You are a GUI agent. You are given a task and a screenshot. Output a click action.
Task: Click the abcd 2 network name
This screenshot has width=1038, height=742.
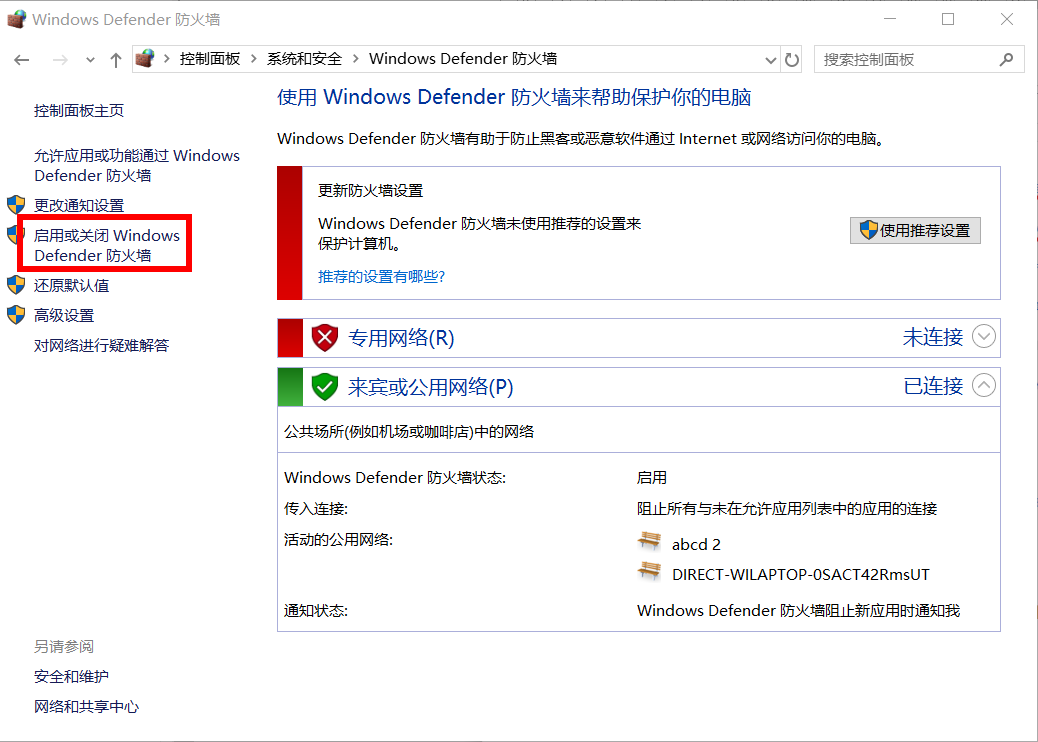(x=696, y=544)
